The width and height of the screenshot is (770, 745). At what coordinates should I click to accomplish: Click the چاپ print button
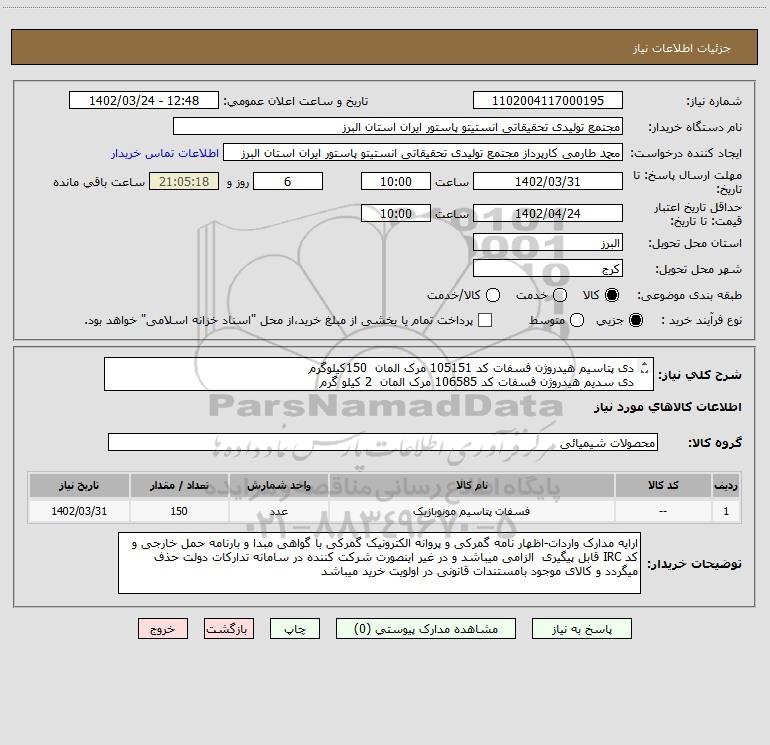point(295,629)
